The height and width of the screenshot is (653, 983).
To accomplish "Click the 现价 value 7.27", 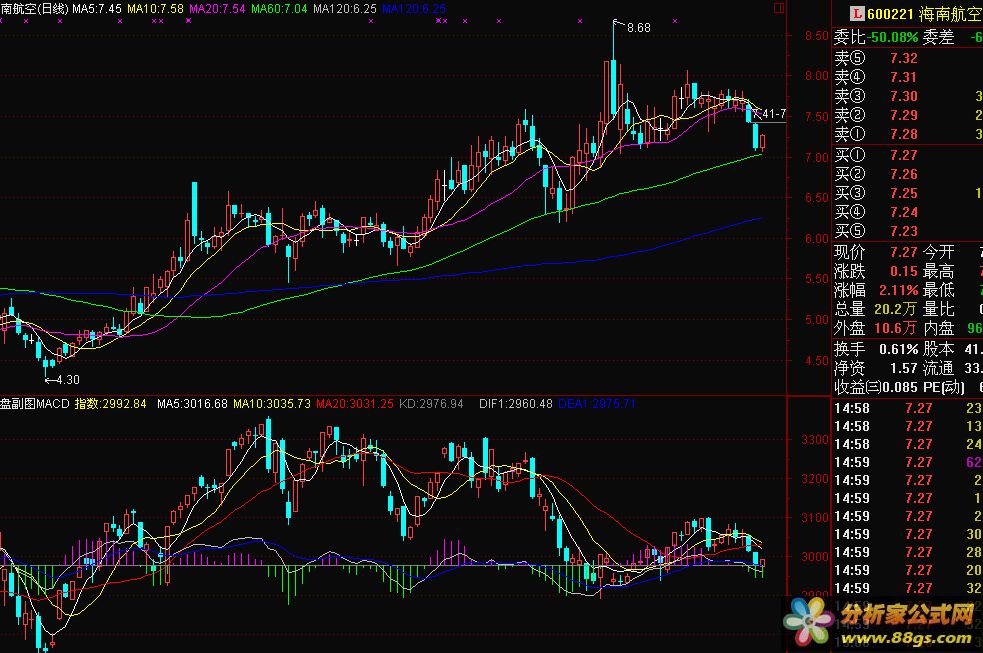I will (x=904, y=253).
